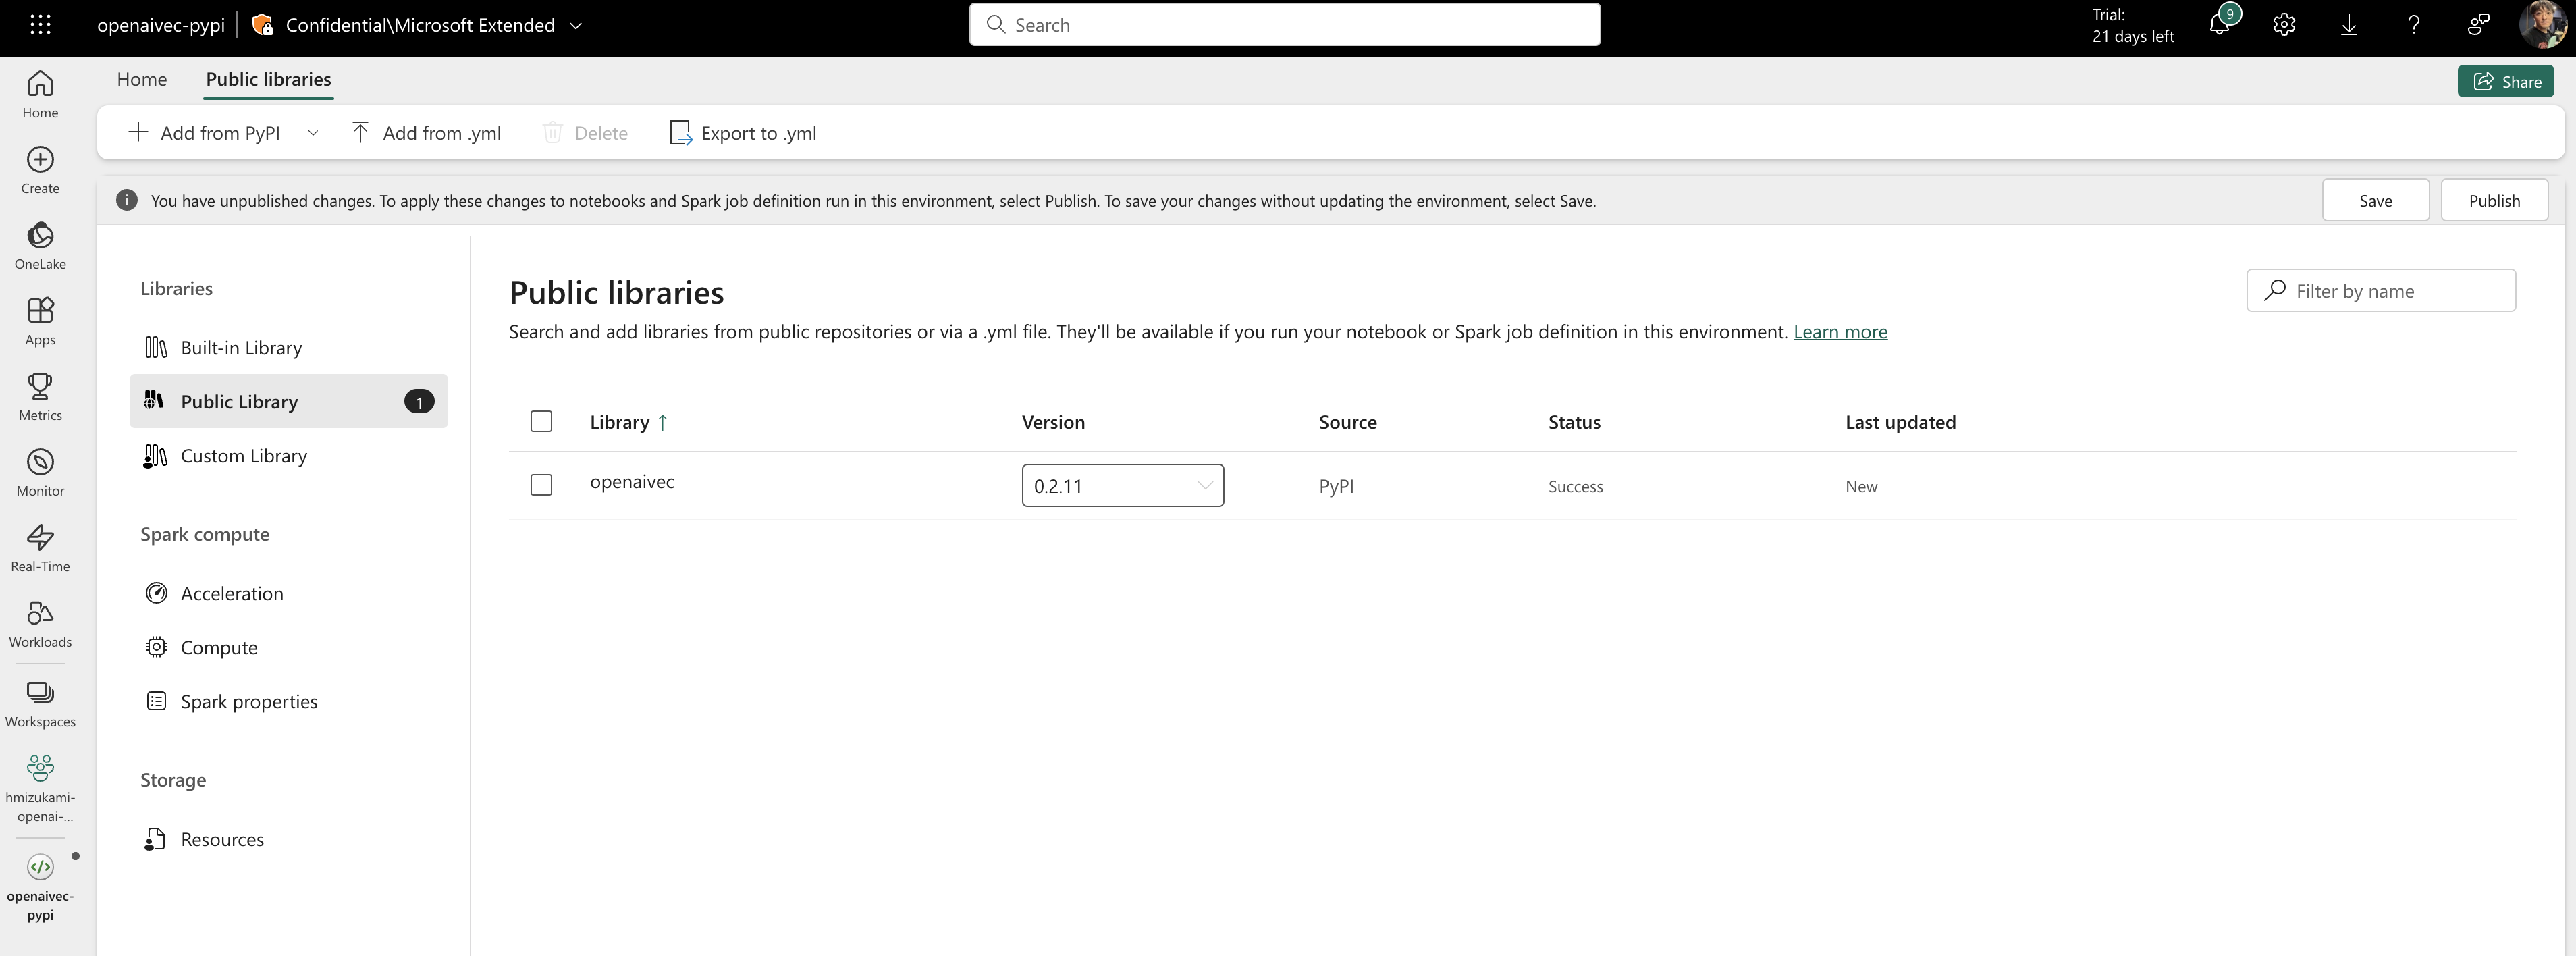
Task: Check the openaivec library row checkbox
Action: [x=541, y=485]
